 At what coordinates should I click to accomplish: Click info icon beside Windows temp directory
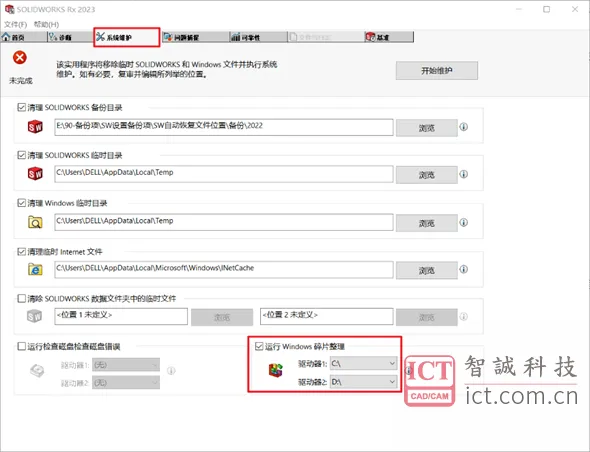pos(464,222)
